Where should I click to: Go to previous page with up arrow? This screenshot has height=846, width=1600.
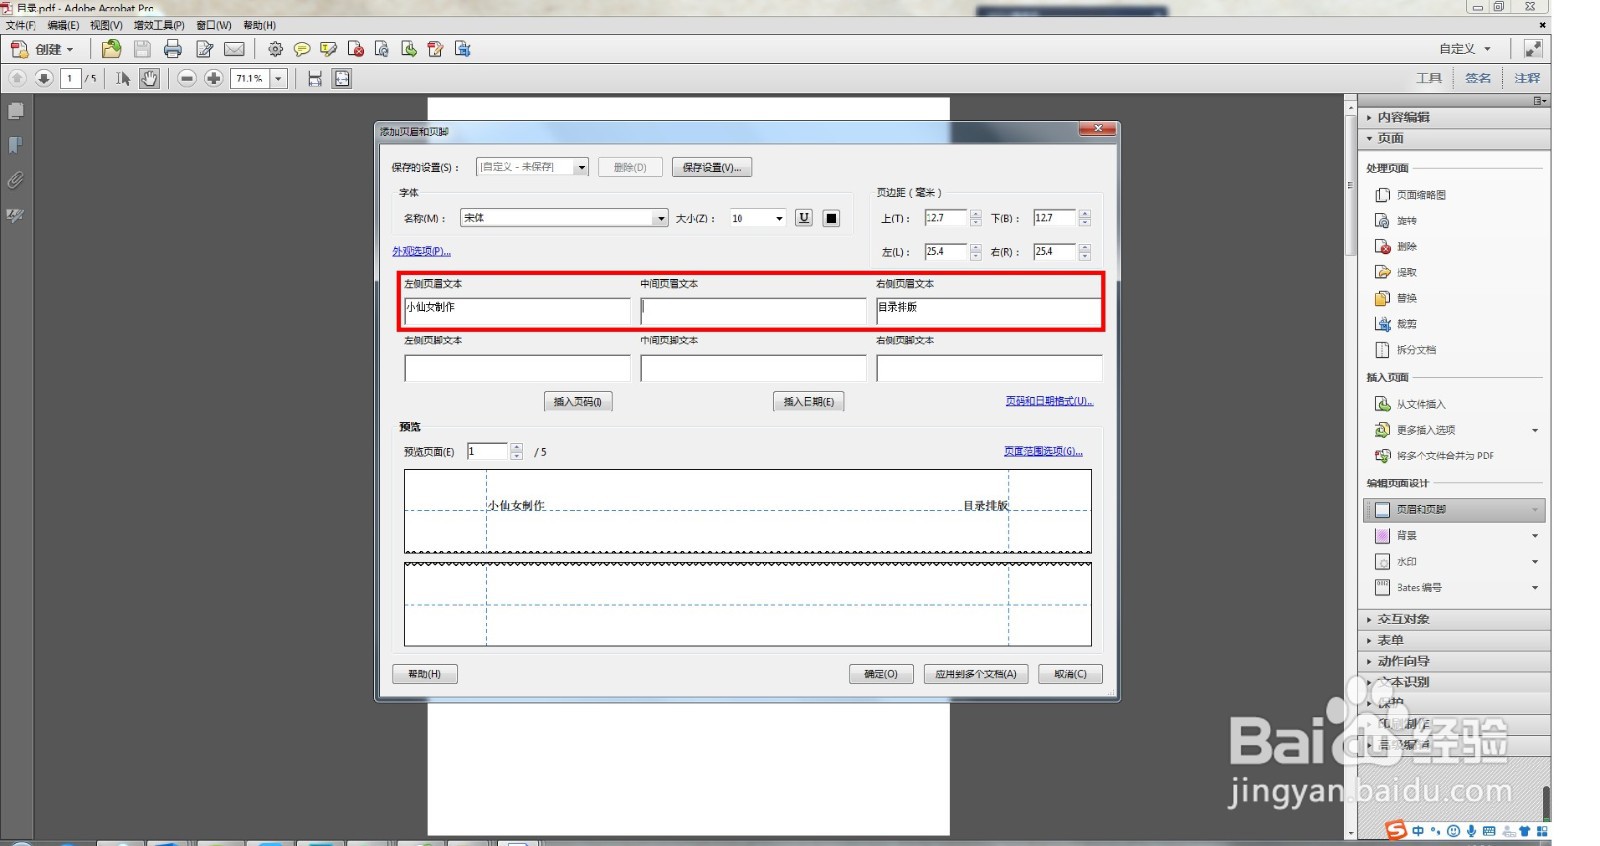tap(18, 78)
